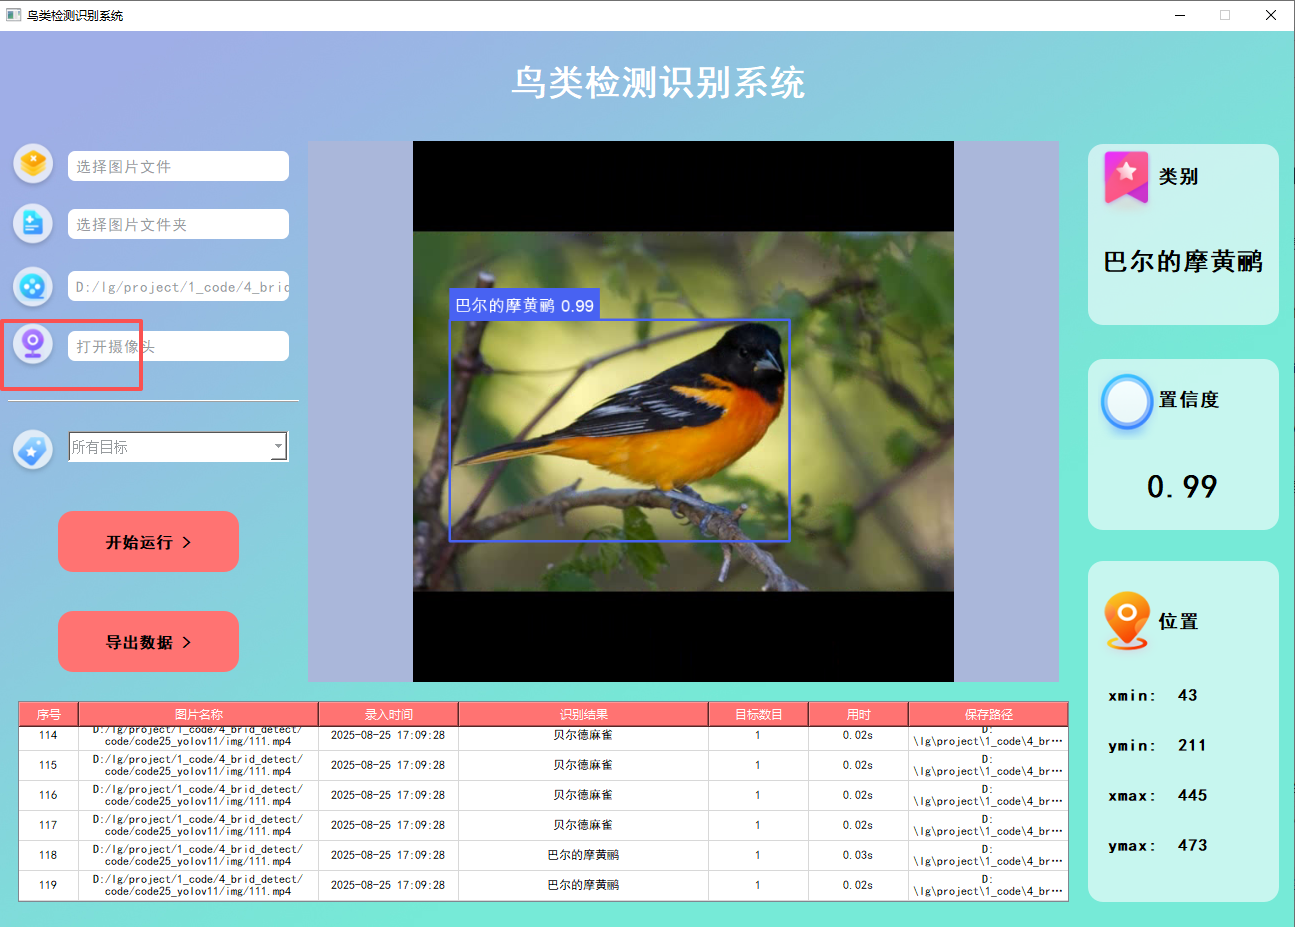Click the open camera webcam icon
This screenshot has width=1295, height=927.
pyautogui.click(x=33, y=345)
